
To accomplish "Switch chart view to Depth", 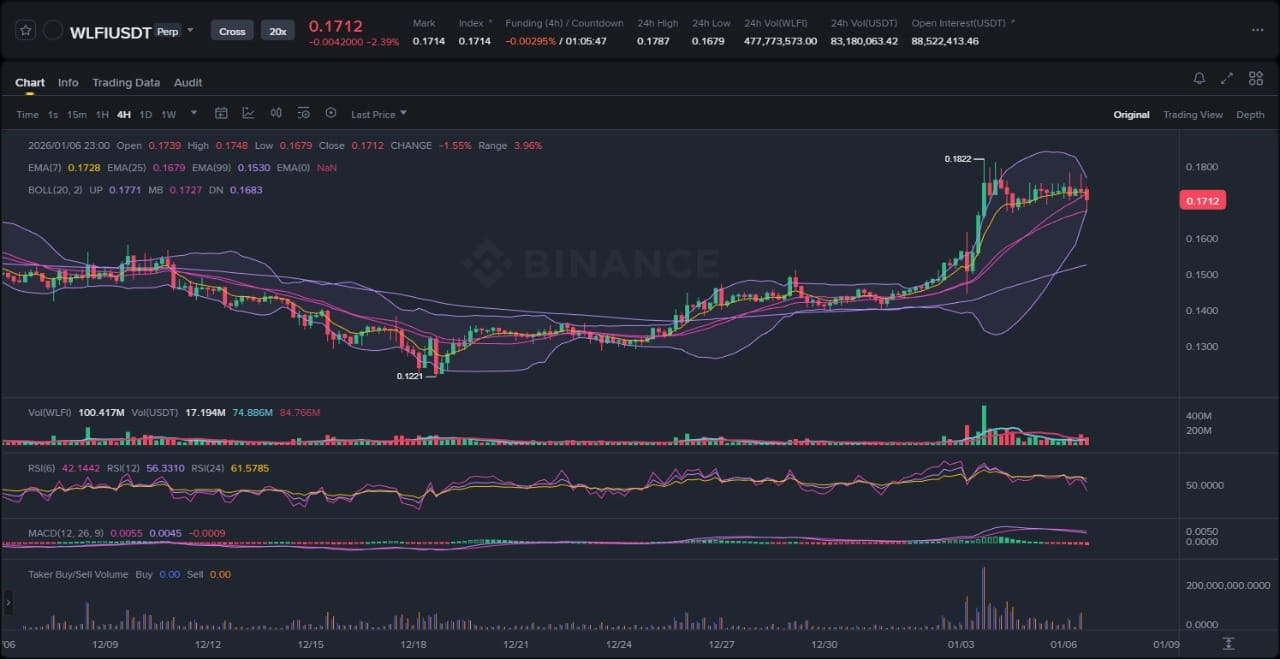I will (x=1250, y=115).
